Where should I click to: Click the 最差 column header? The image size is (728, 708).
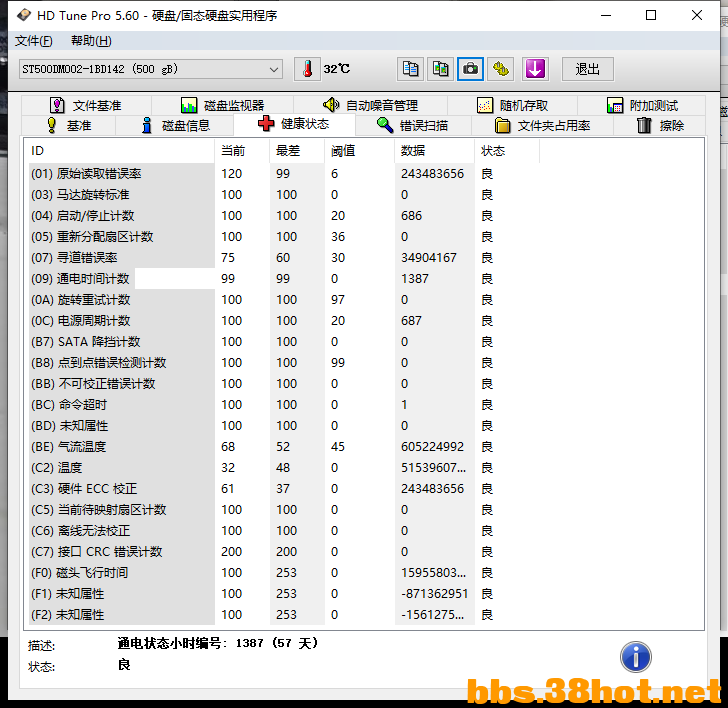click(x=297, y=151)
